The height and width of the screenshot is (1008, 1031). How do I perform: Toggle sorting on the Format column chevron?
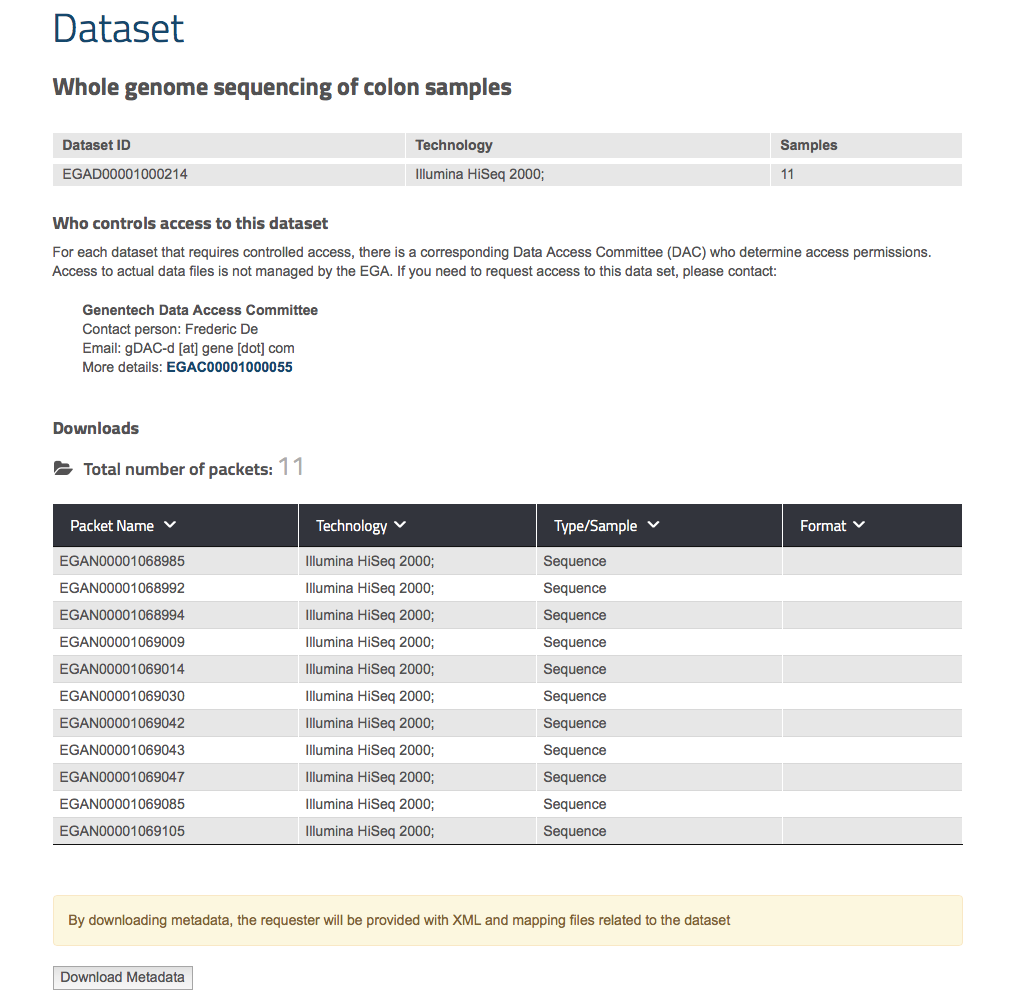click(859, 525)
